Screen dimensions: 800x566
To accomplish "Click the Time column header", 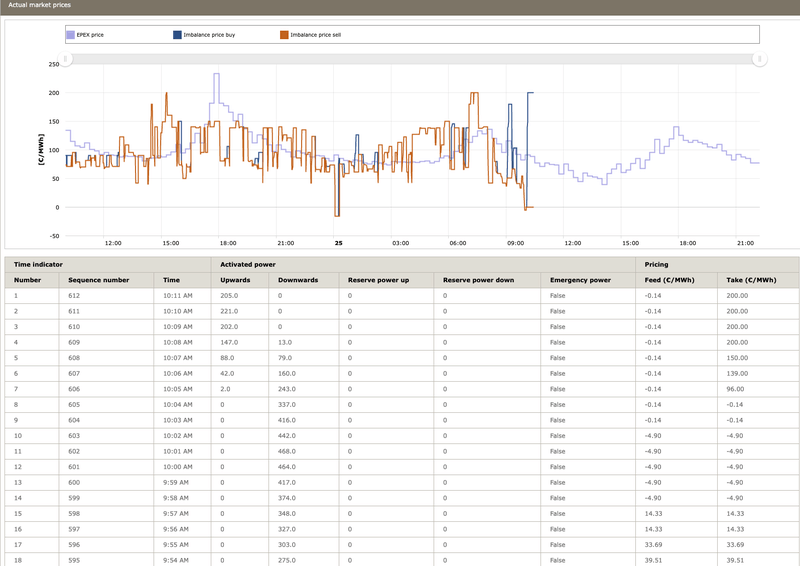I will tap(171, 280).
